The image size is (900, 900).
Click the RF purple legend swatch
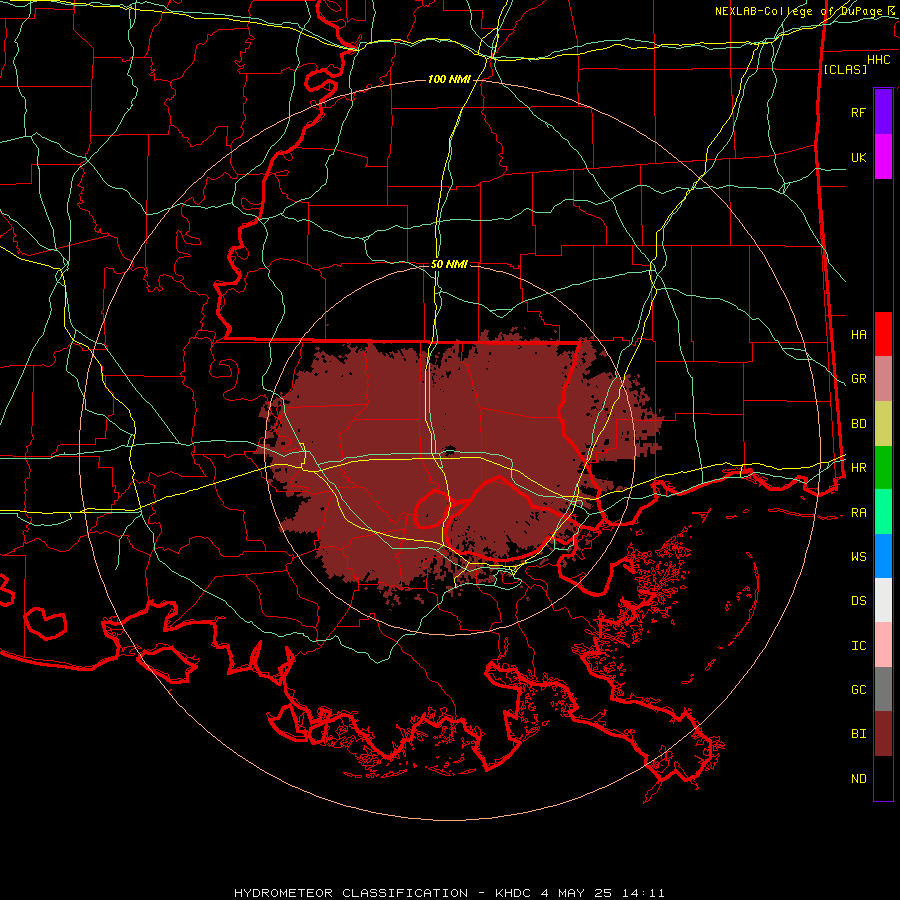point(883,112)
